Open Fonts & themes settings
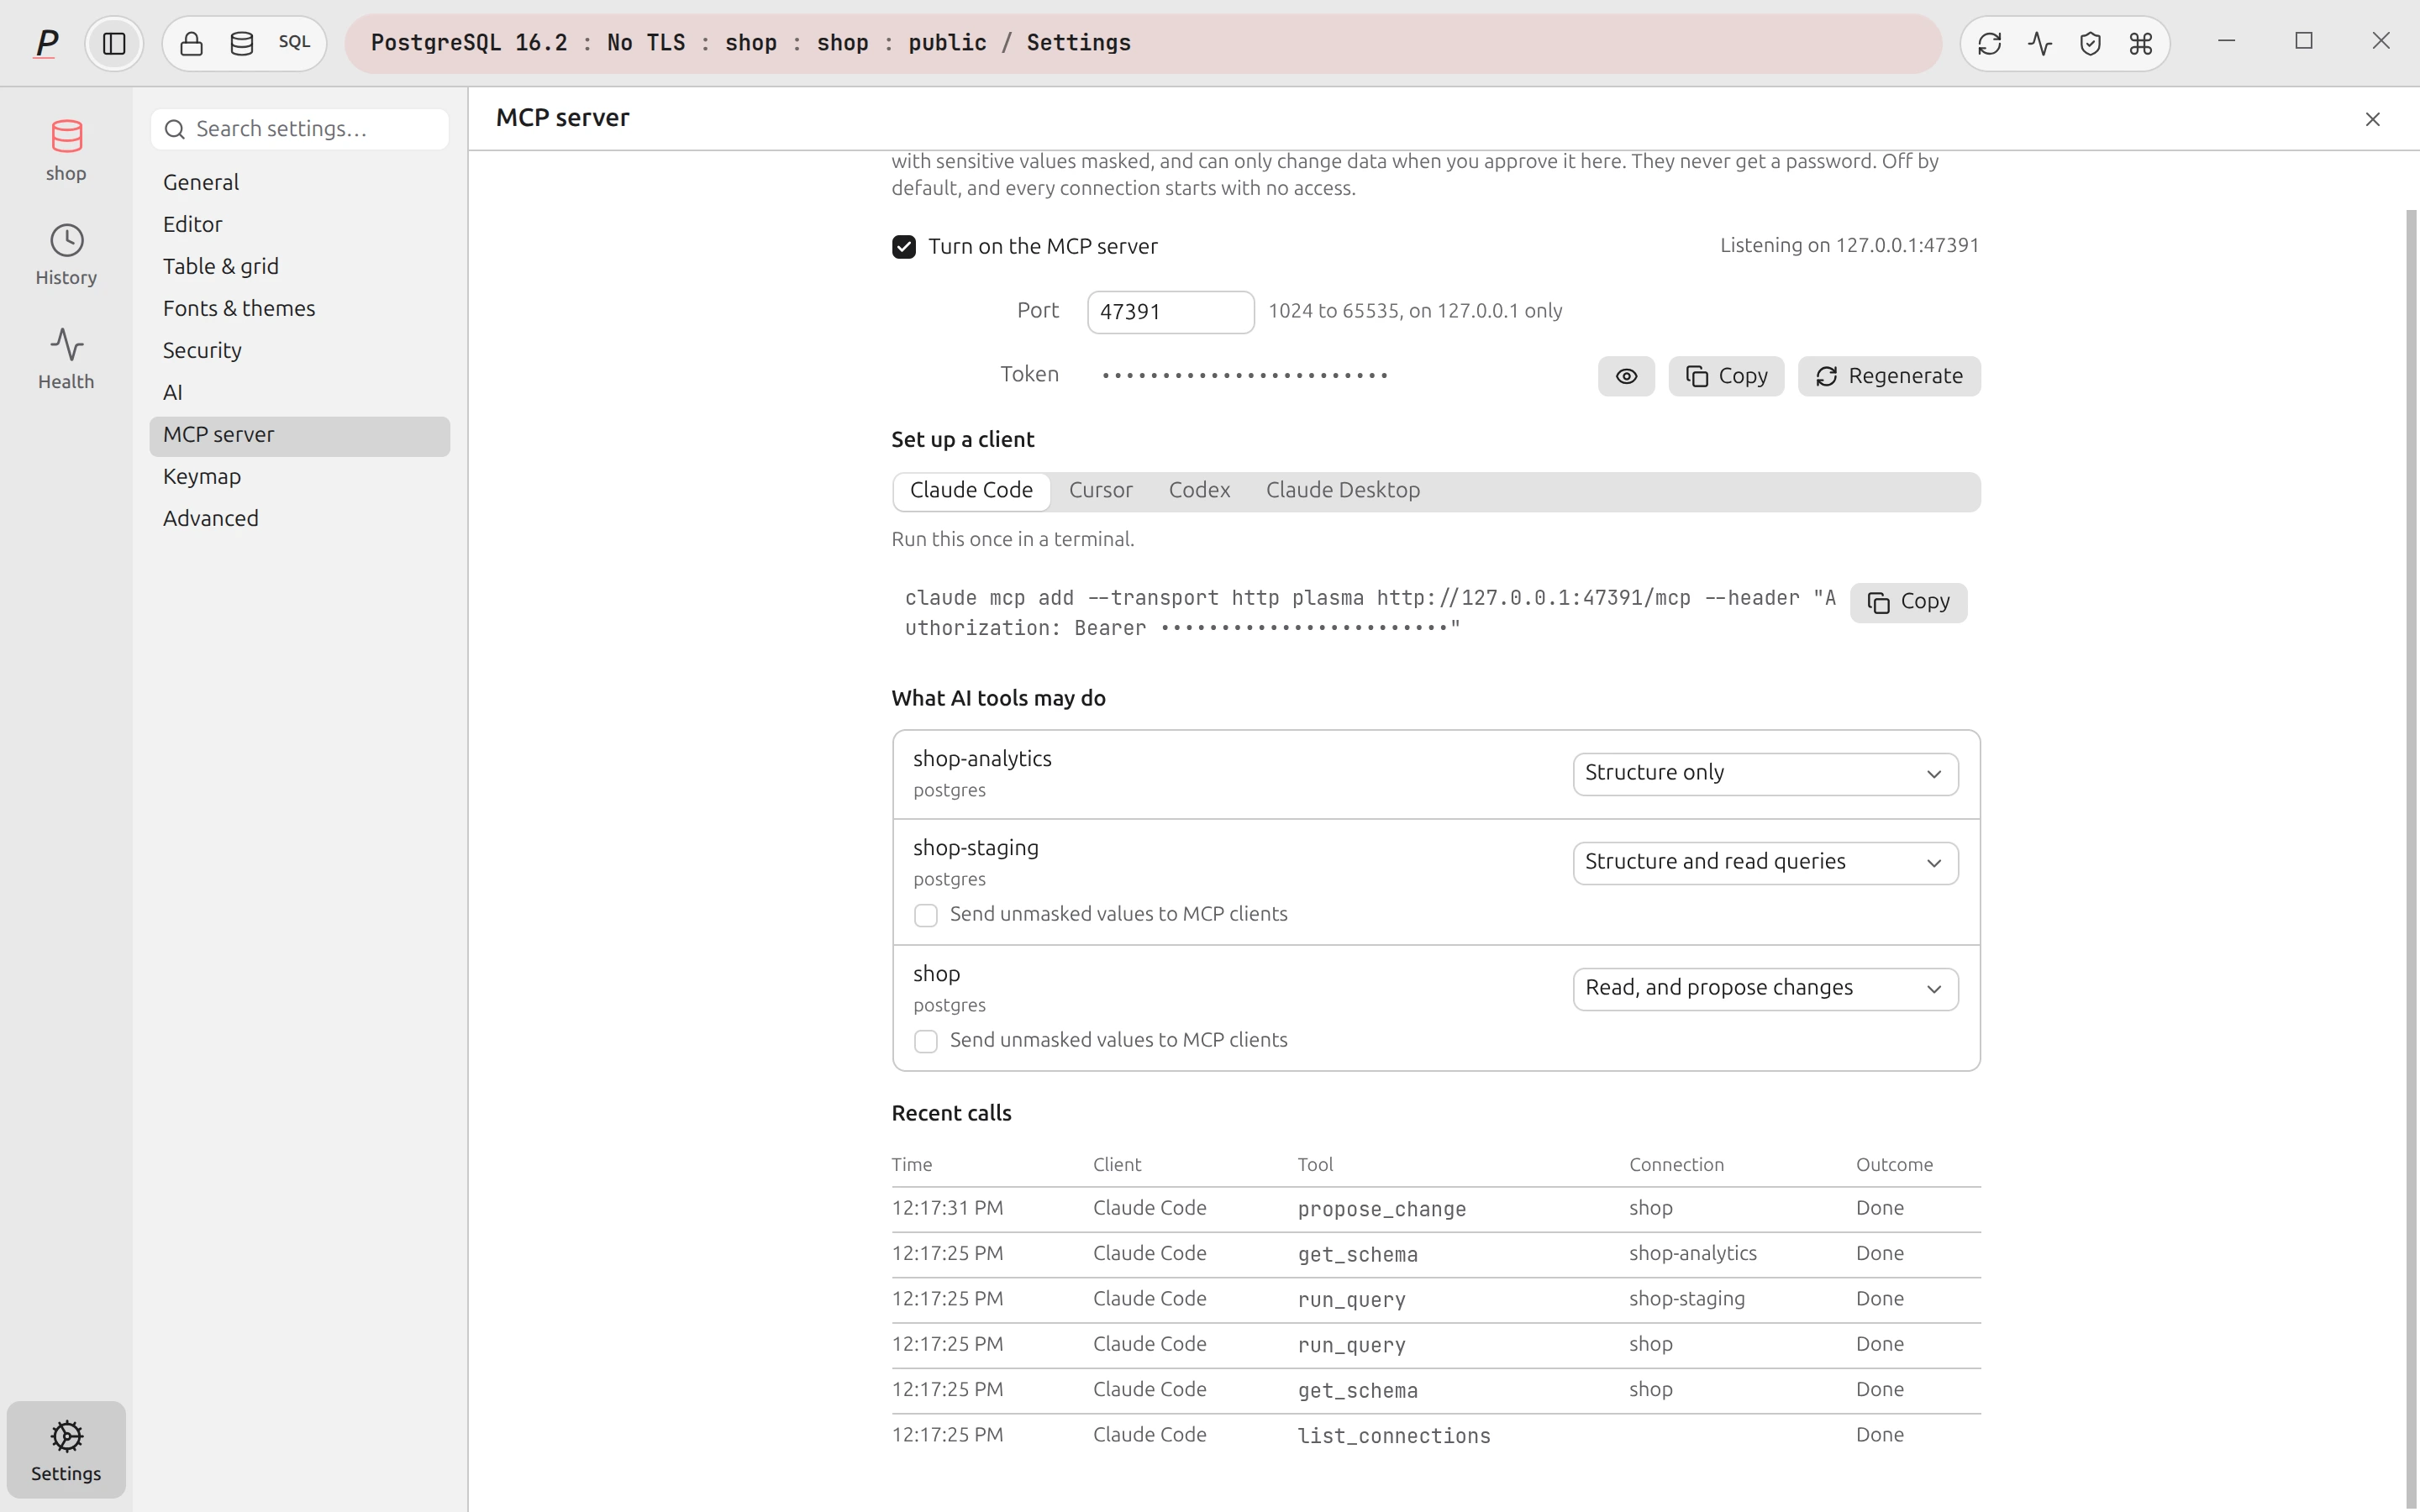 pyautogui.click(x=300, y=309)
